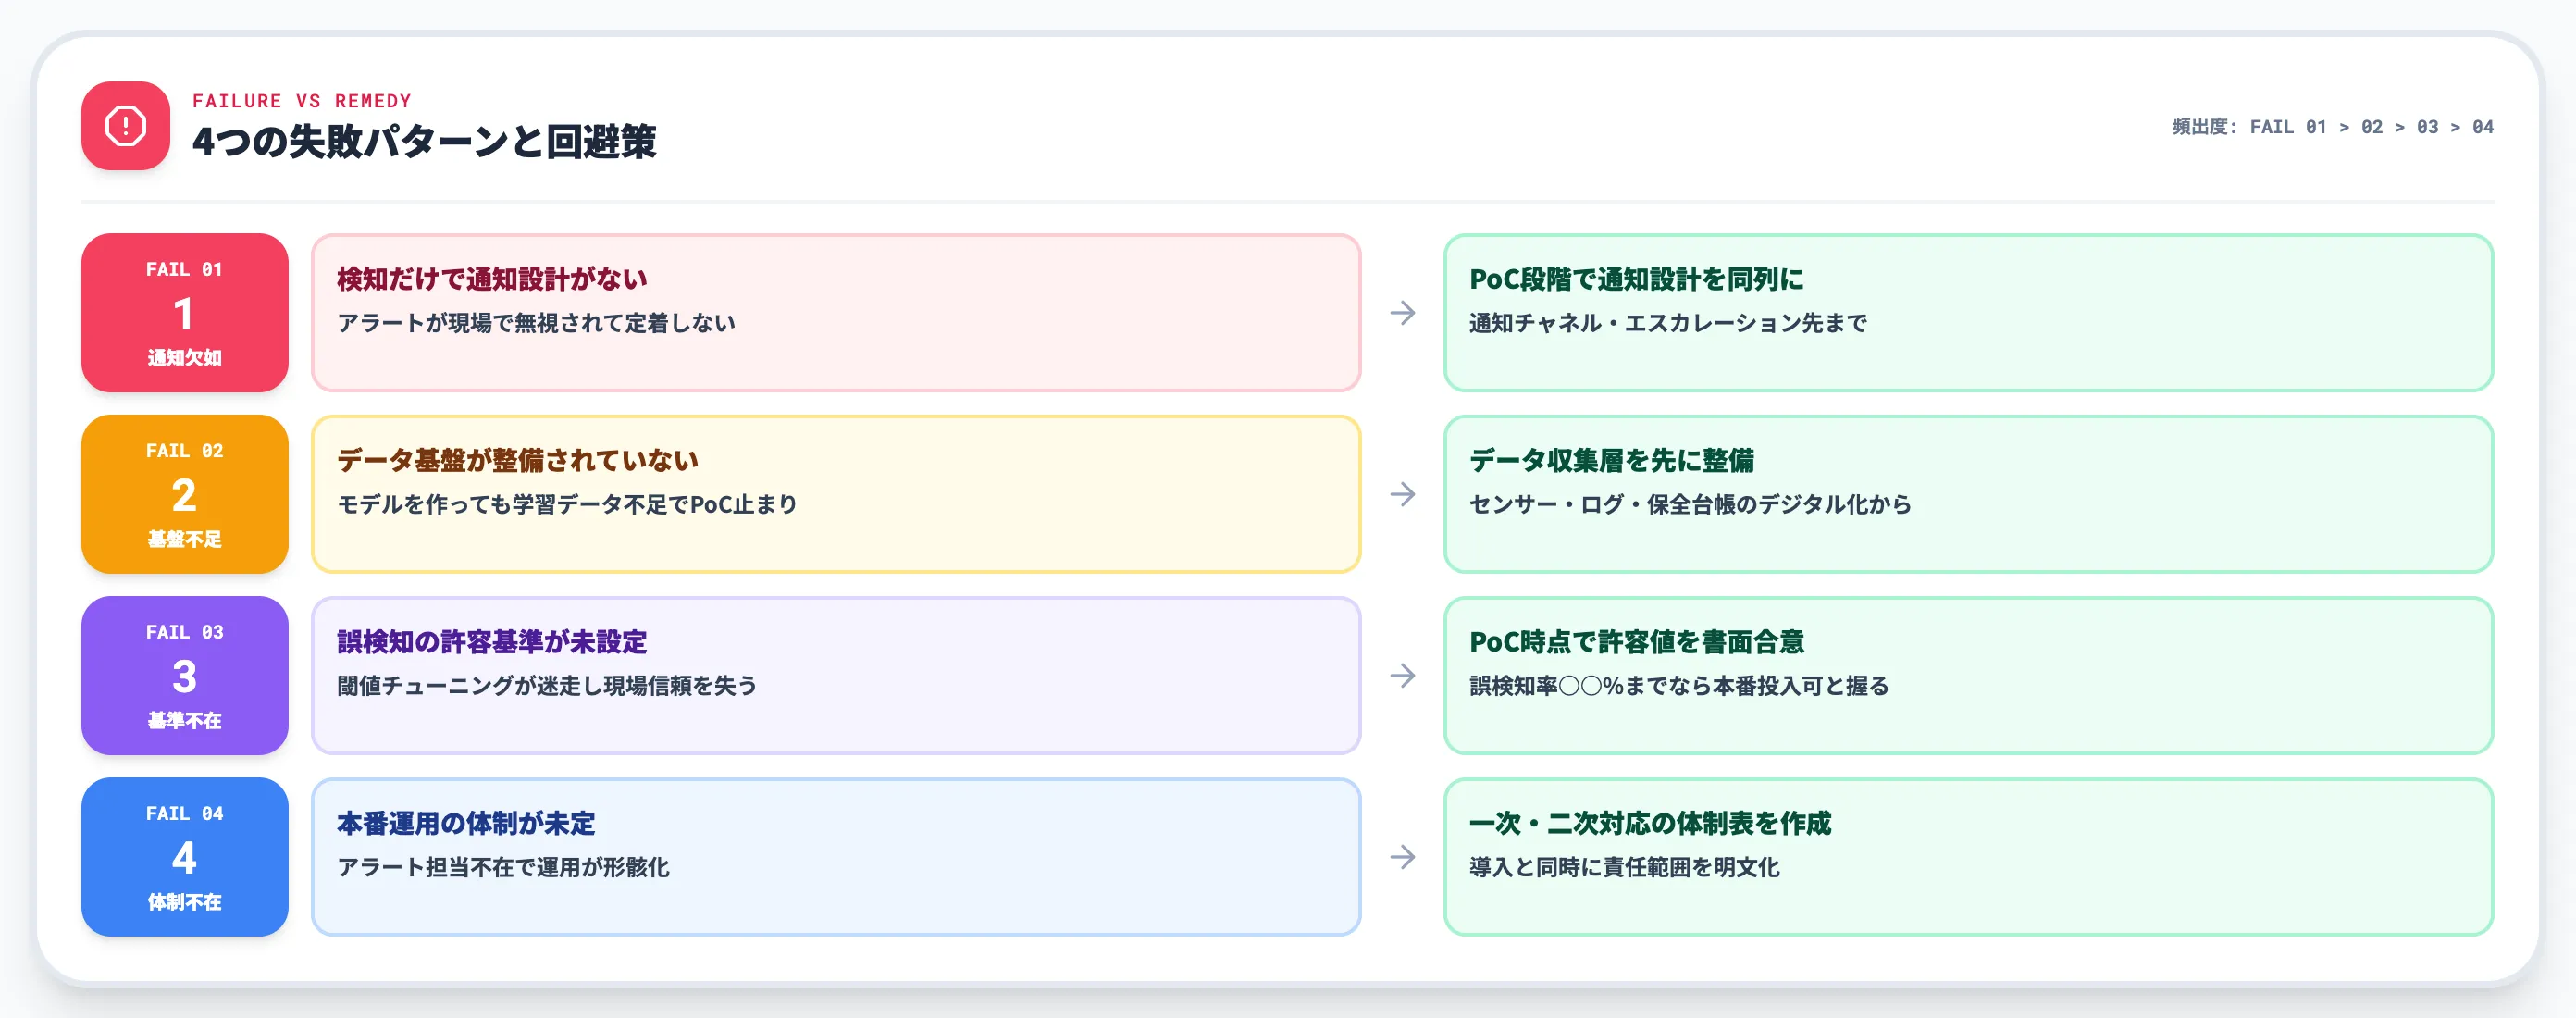Enable the PoC段階で通知設計を同列に remedy

point(1970,313)
